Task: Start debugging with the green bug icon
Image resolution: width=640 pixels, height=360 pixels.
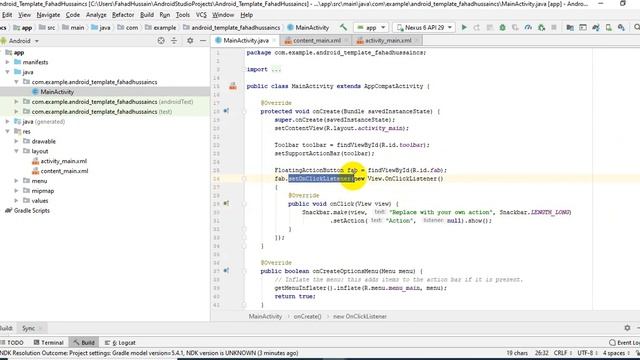Action: (x=502, y=27)
